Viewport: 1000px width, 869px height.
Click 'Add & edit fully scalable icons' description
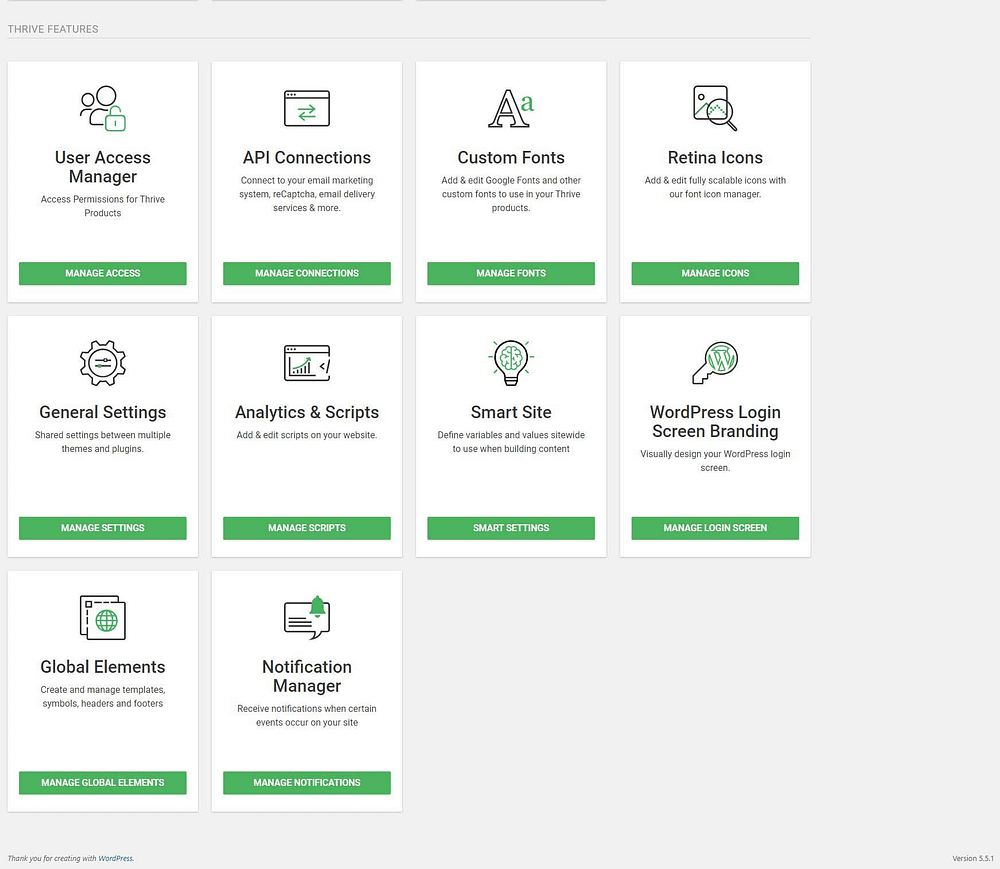[x=715, y=187]
